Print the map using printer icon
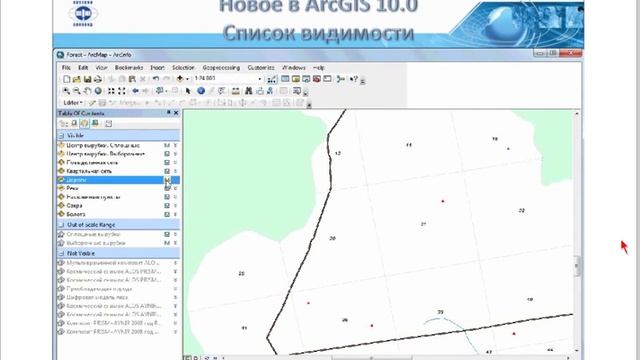 click(98, 79)
